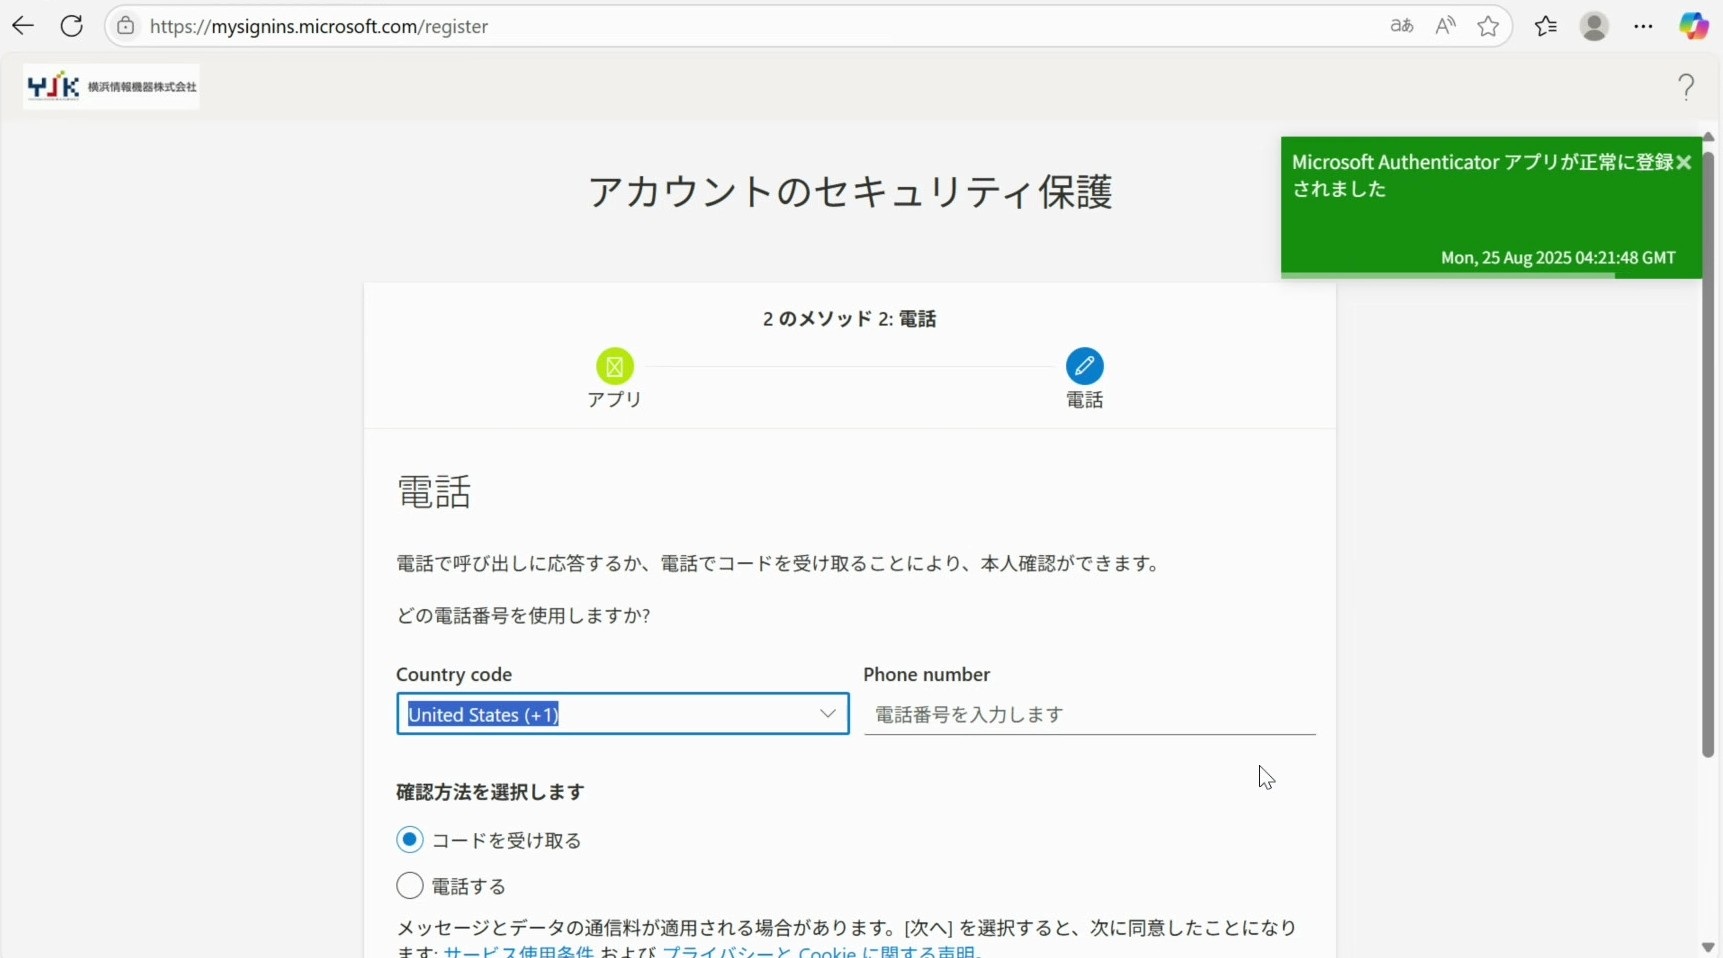This screenshot has width=1723, height=958.
Task: Click the browser back arrow
Action: (23, 26)
